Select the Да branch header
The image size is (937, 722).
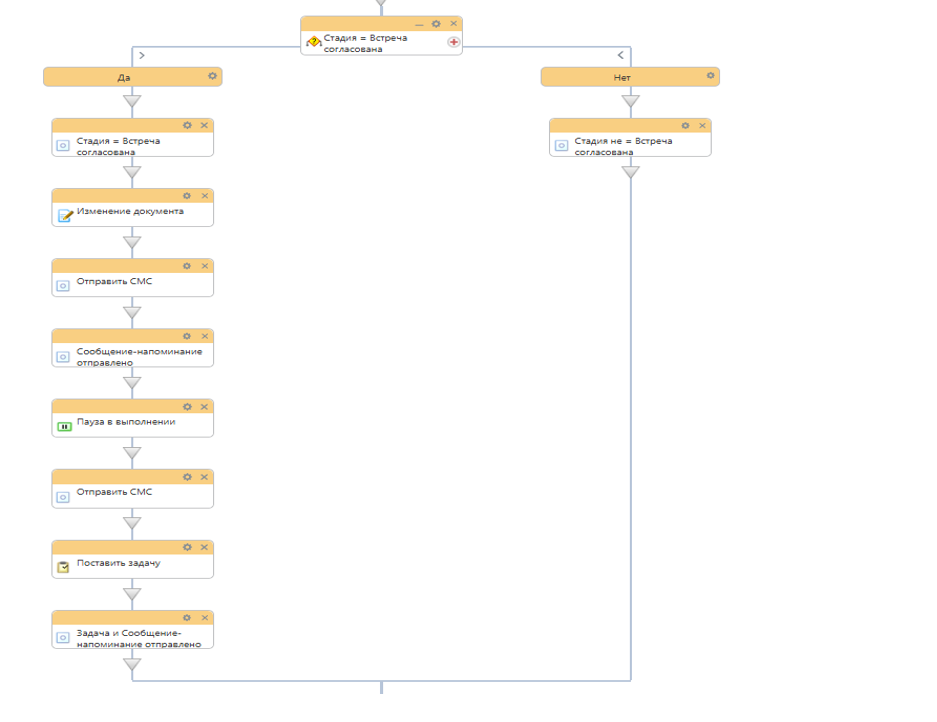[x=133, y=77]
